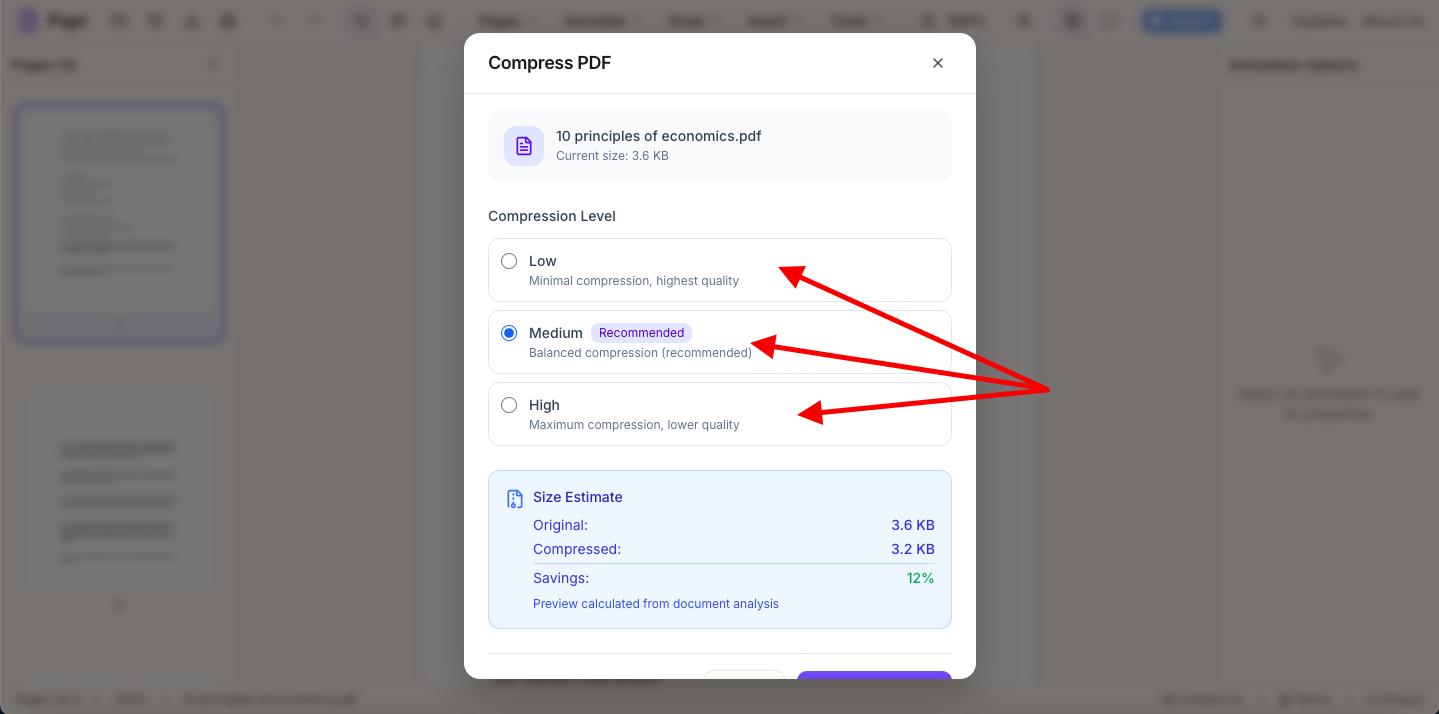Viewport: 1439px width, 714px height.
Task: Select the High compression radio button
Action: click(509, 405)
